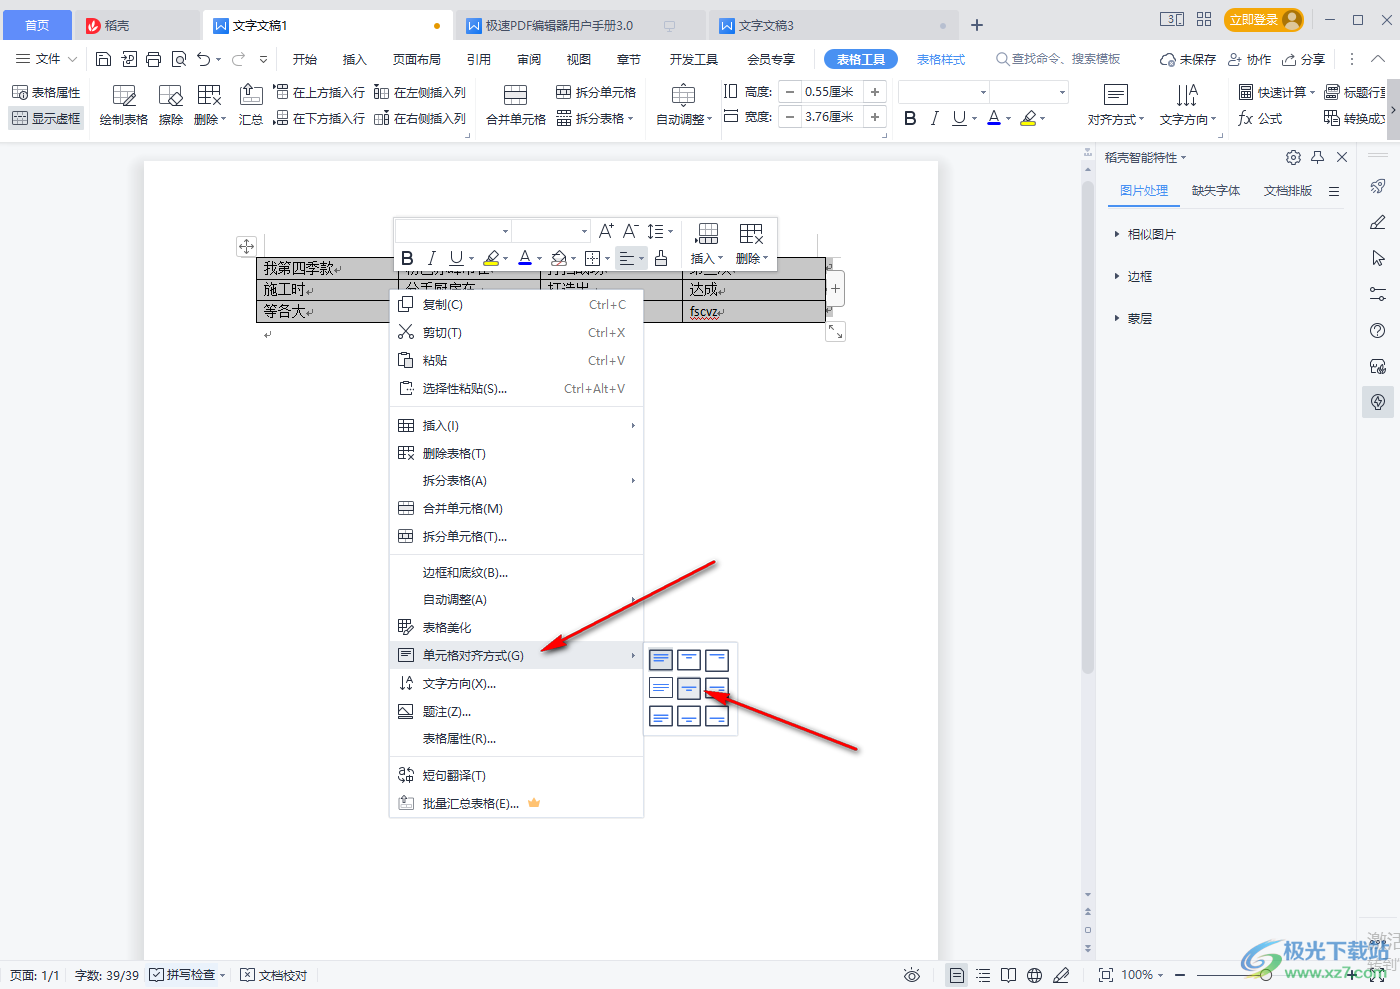1400x989 pixels.
Task: Click the format painter in the mini toolbar
Action: click(661, 258)
